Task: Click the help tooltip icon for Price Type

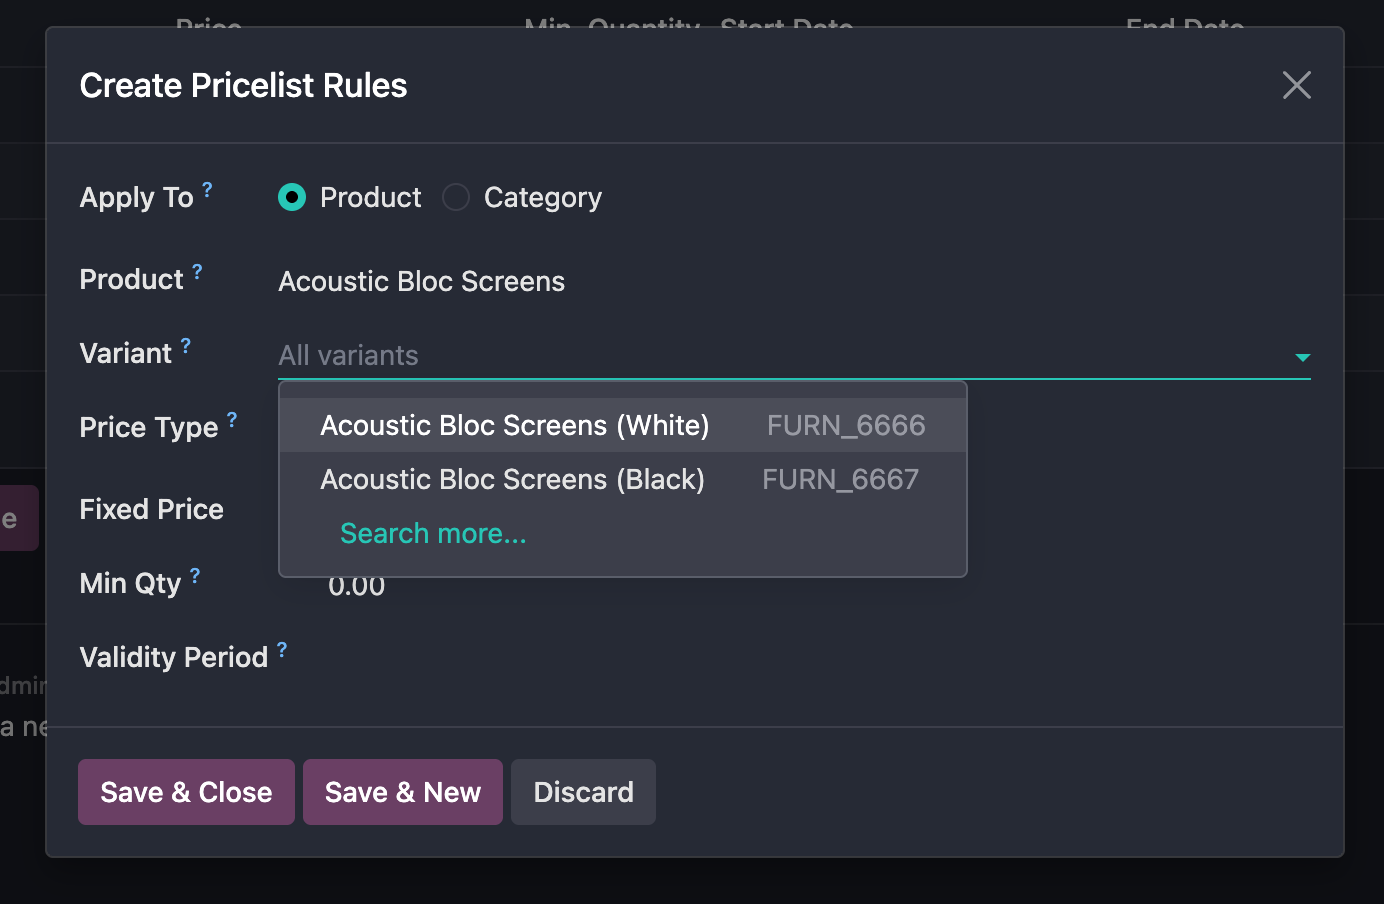Action: [232, 420]
